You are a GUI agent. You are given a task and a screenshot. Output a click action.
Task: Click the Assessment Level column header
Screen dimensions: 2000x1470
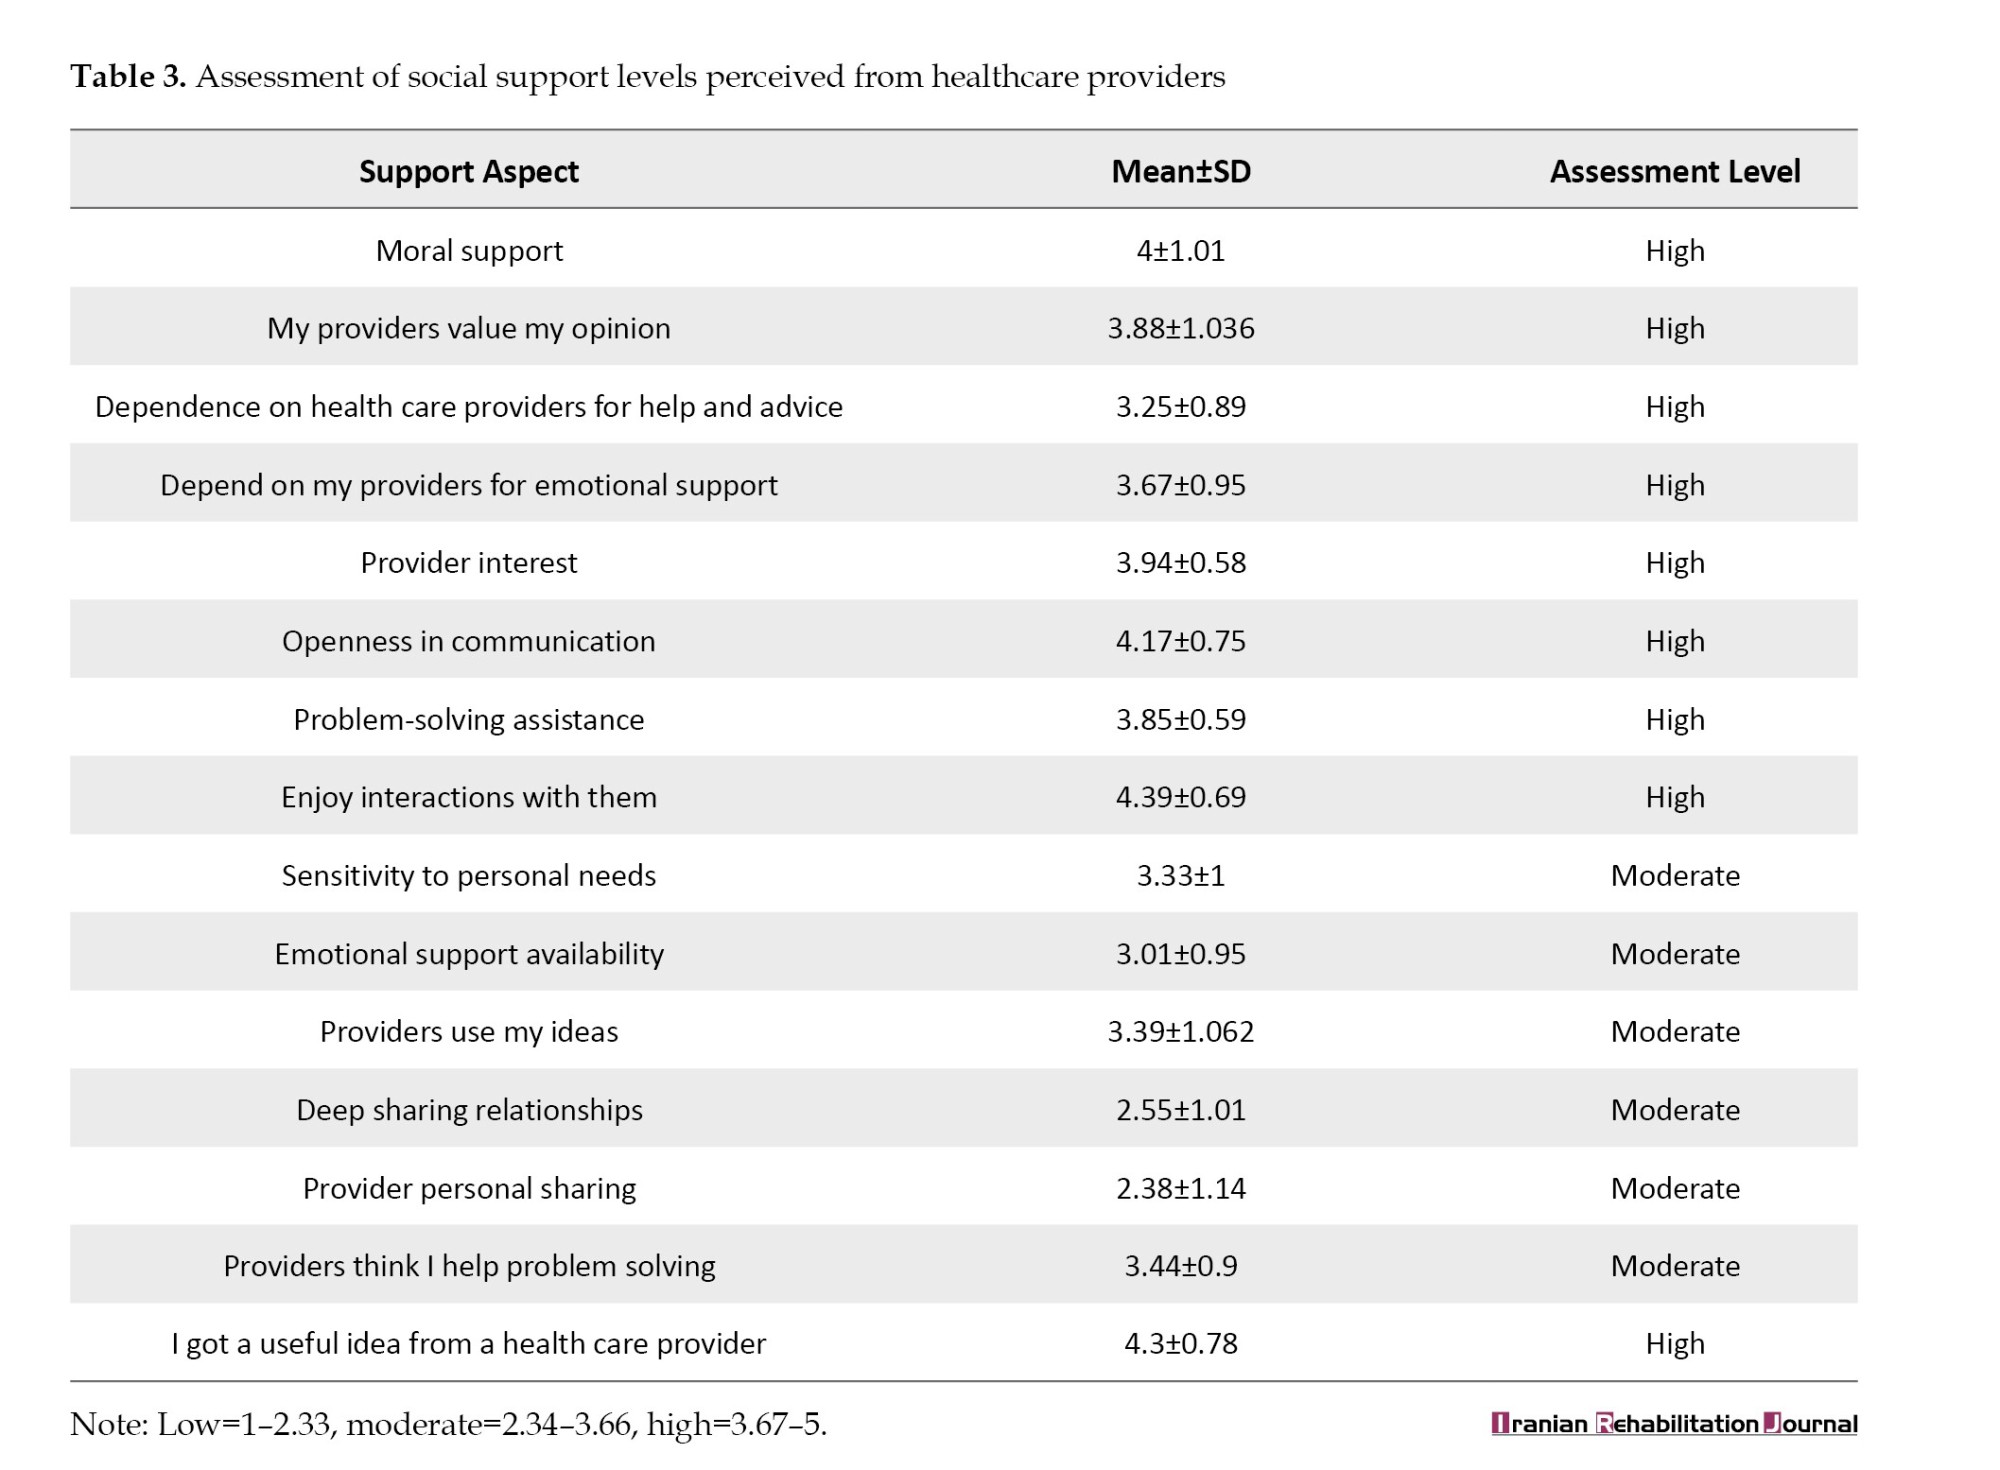point(1674,171)
